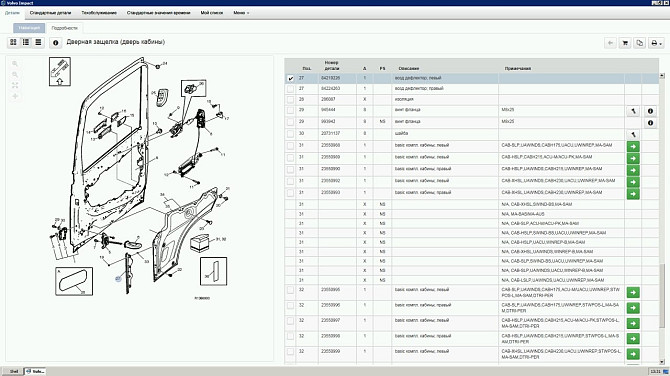Click the Навигация button

click(x=29, y=28)
